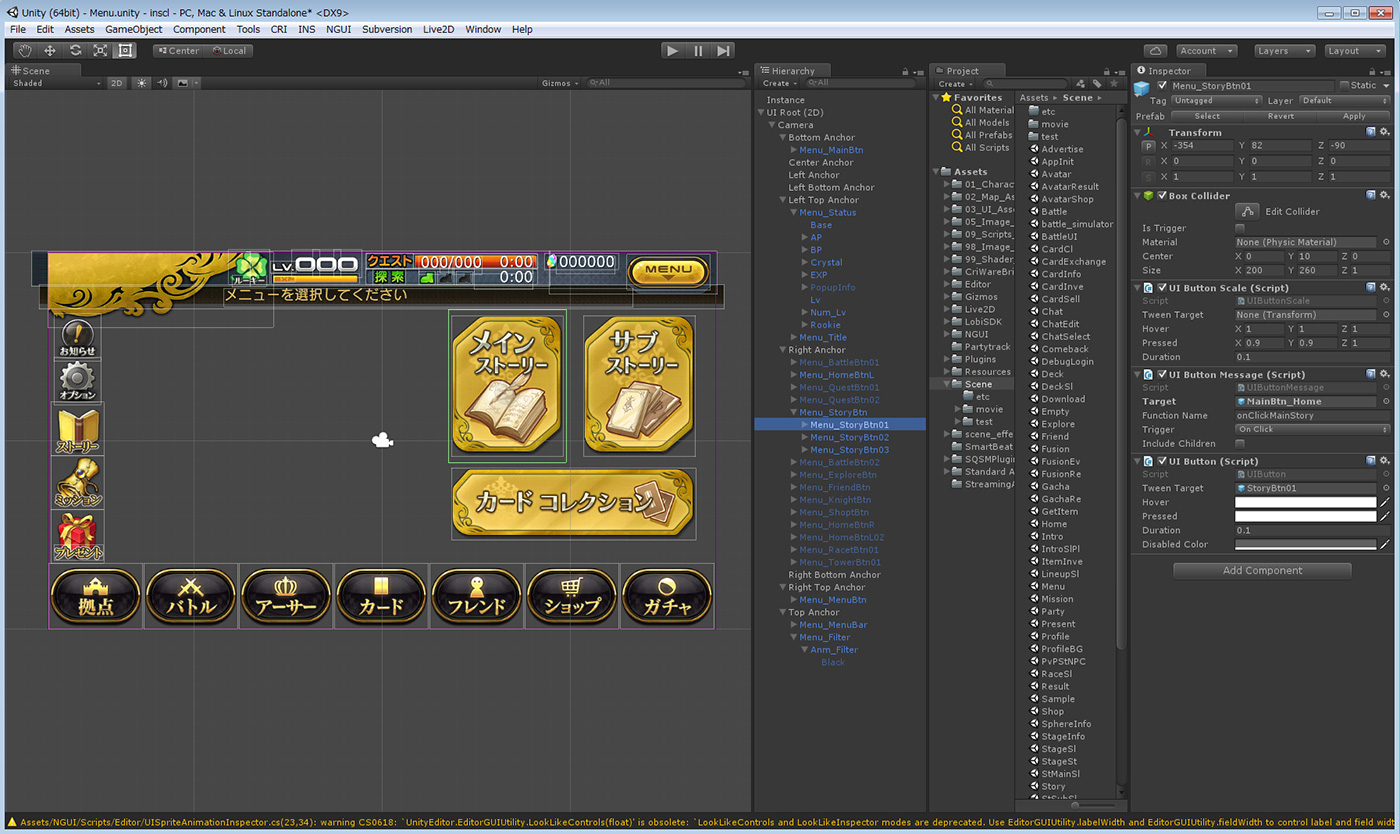Open the Hierarchy Create button
This screenshot has width=1400, height=834.
pos(780,84)
